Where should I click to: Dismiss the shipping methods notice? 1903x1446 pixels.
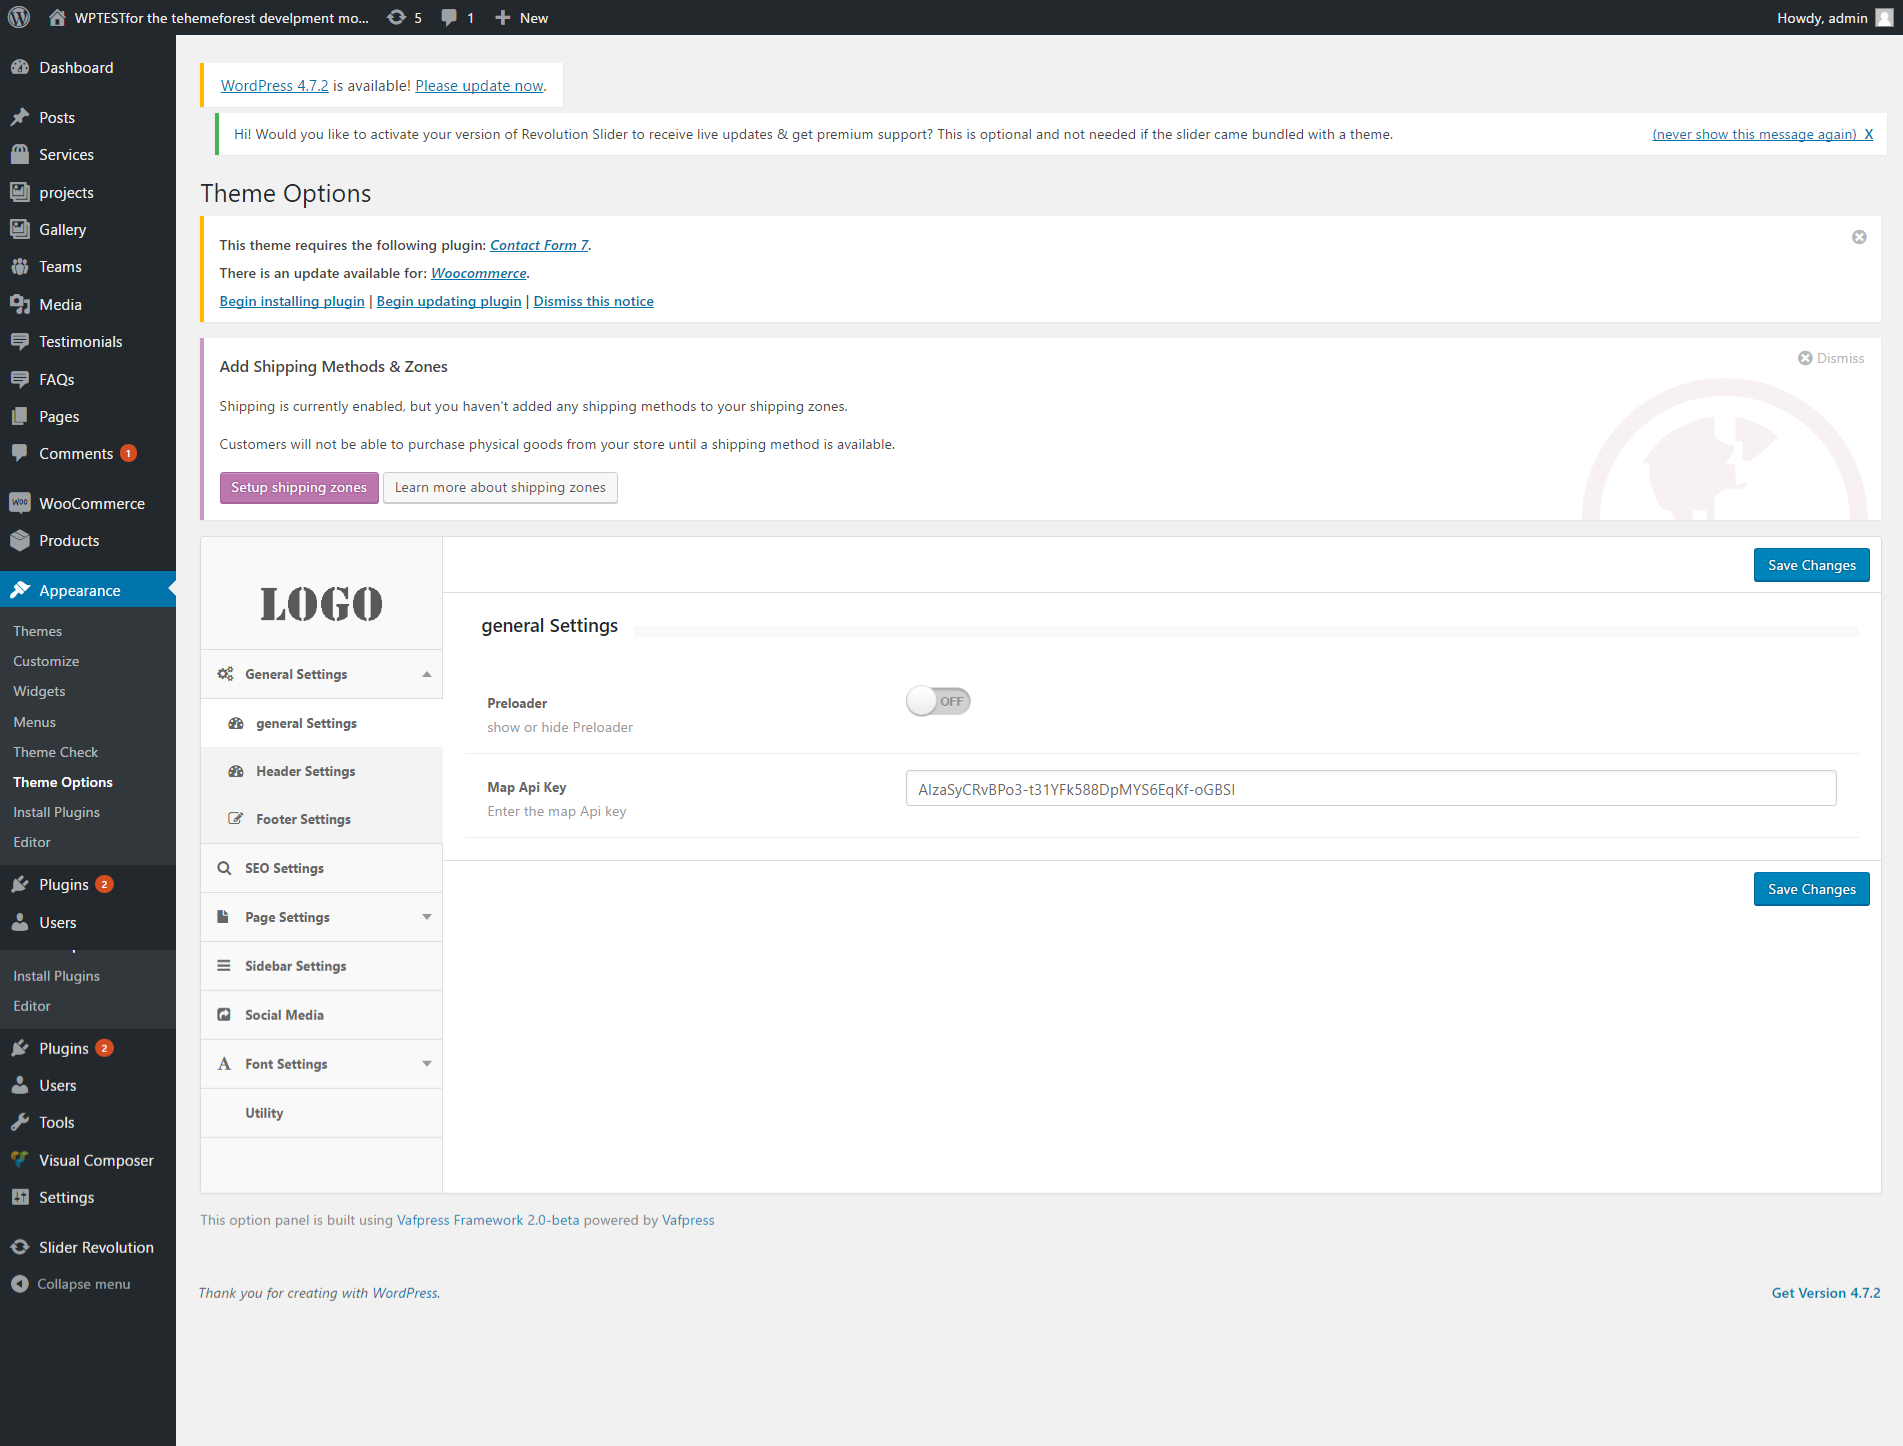[x=1831, y=358]
